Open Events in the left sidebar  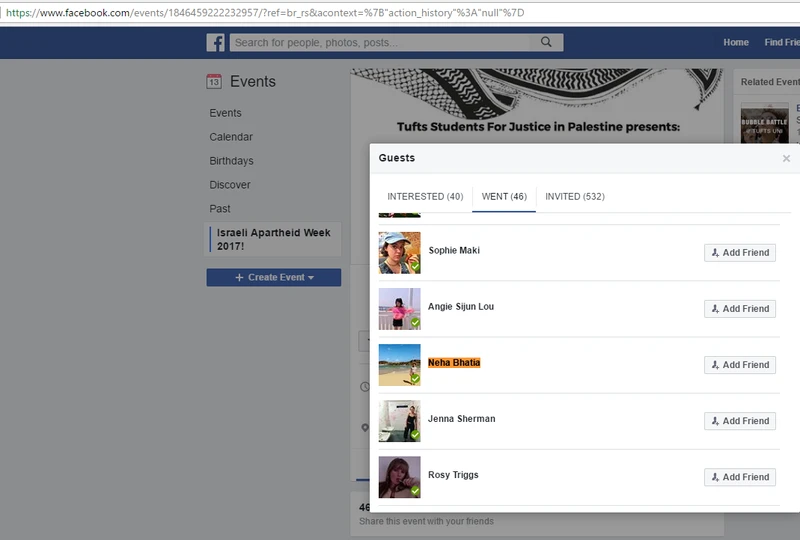click(225, 113)
